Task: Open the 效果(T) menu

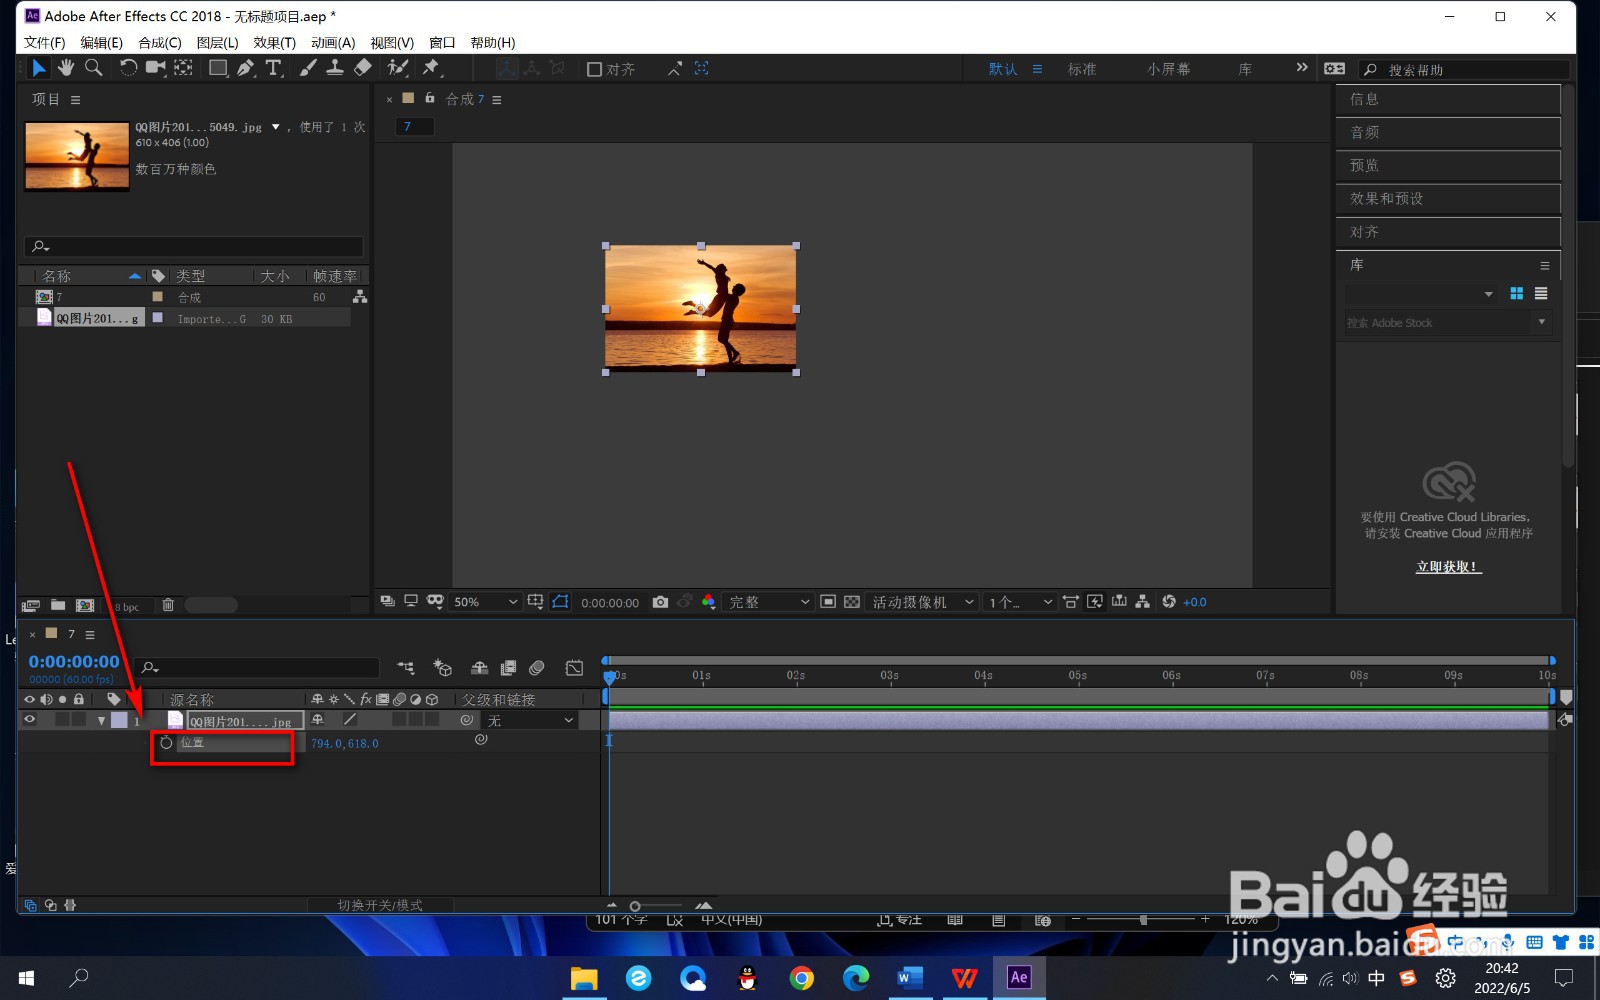Action: [274, 42]
